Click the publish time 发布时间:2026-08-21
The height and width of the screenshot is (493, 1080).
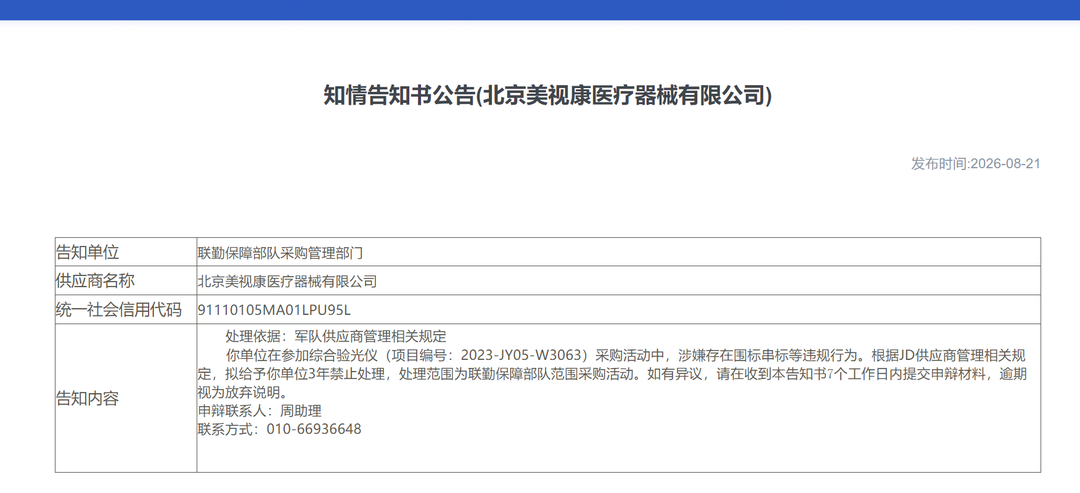pyautogui.click(x=975, y=164)
